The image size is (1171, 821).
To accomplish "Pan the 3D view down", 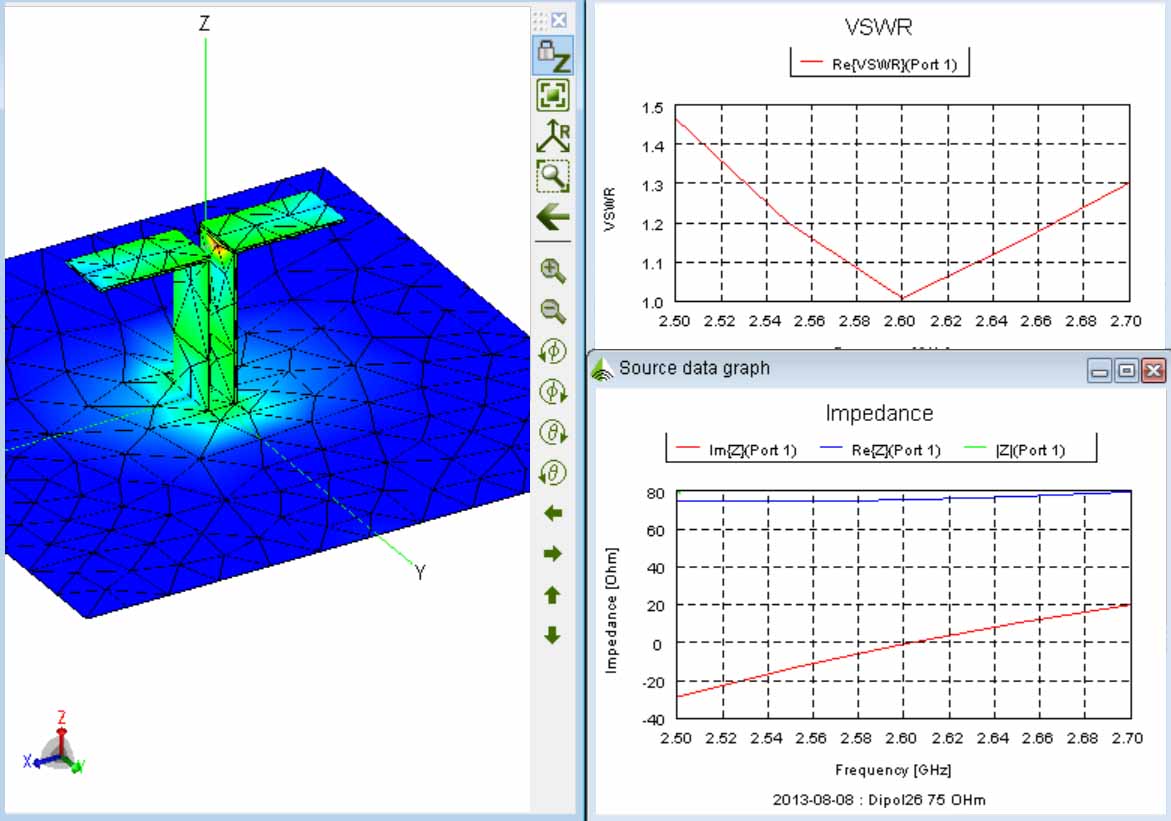I will coord(553,635).
